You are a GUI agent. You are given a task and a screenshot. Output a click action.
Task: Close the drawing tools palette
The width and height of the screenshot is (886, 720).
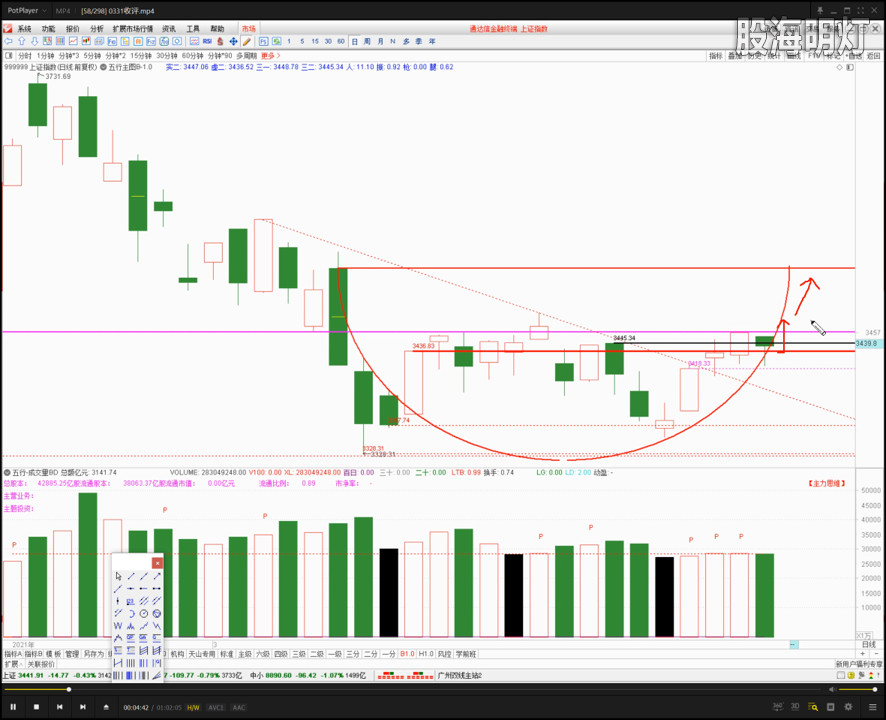click(157, 563)
